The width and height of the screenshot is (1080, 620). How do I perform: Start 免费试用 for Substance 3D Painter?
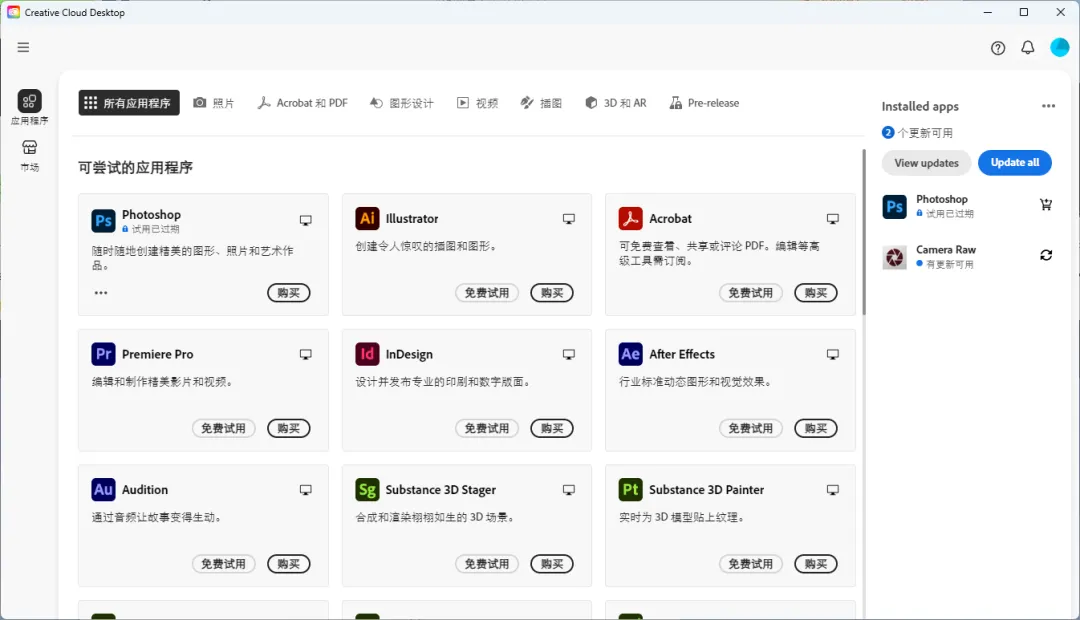click(751, 564)
